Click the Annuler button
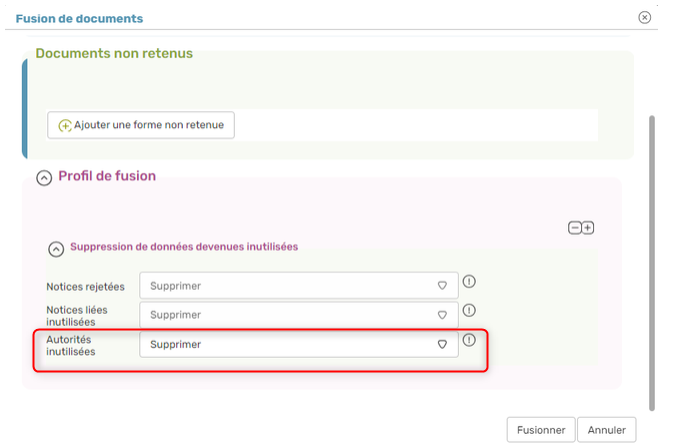The height and width of the screenshot is (443, 681). tap(607, 430)
